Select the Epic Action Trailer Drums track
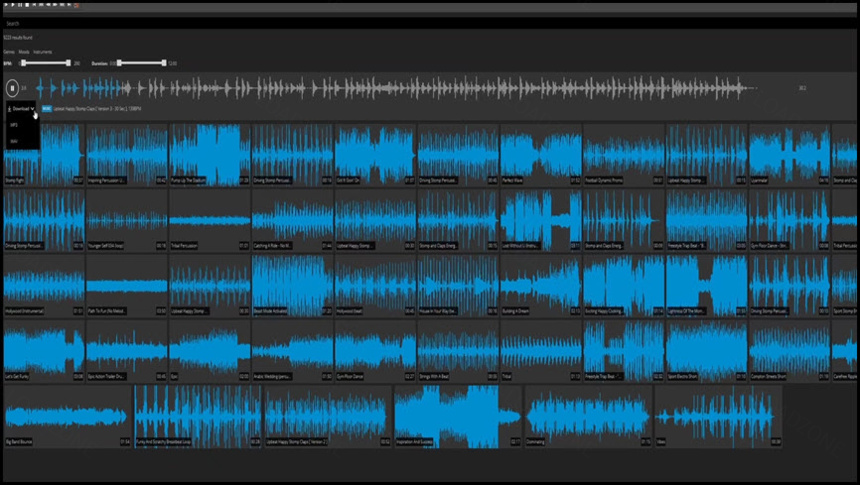This screenshot has height=485, width=860. coord(127,351)
